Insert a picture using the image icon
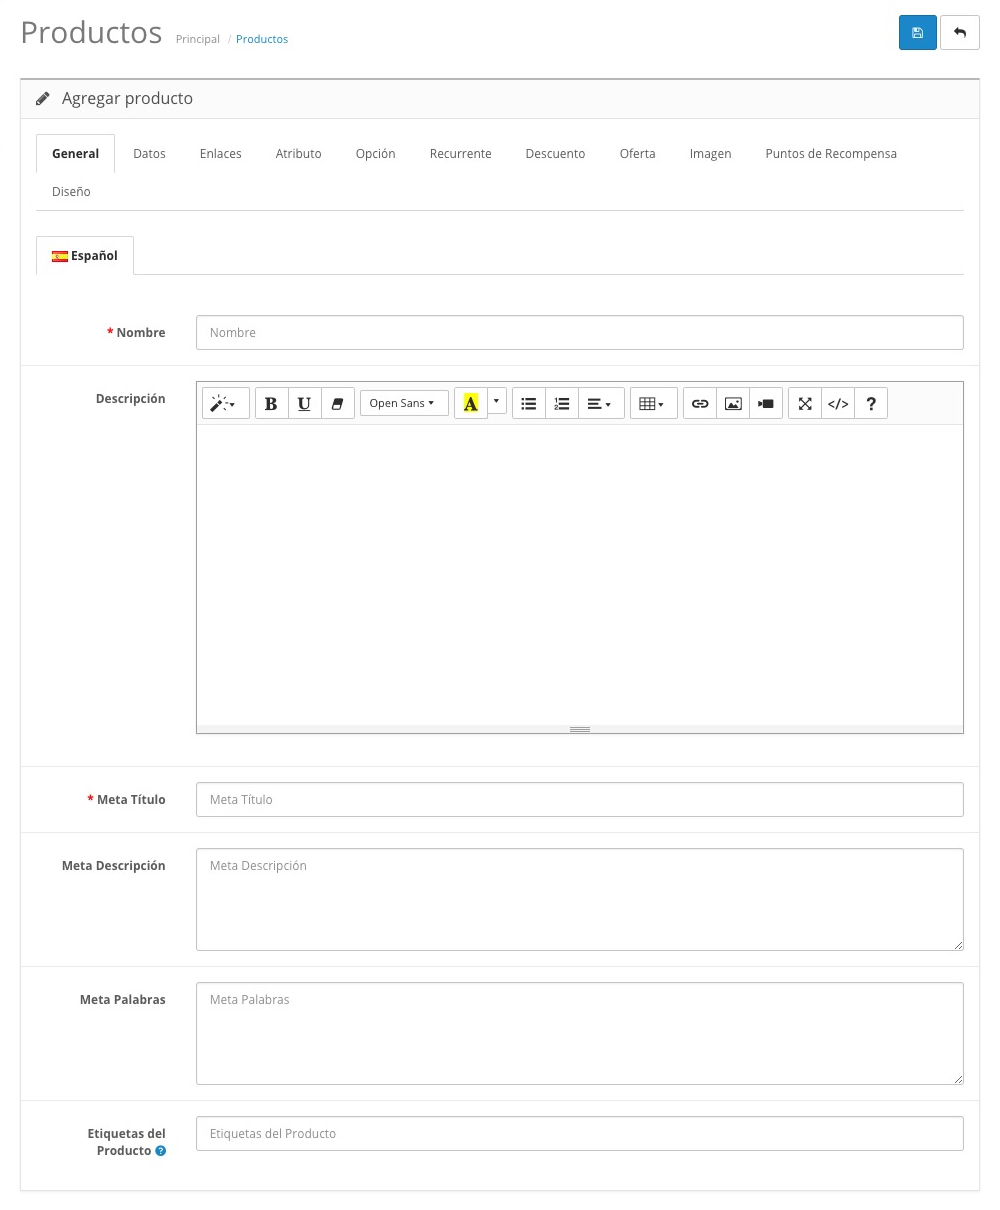 [733, 404]
